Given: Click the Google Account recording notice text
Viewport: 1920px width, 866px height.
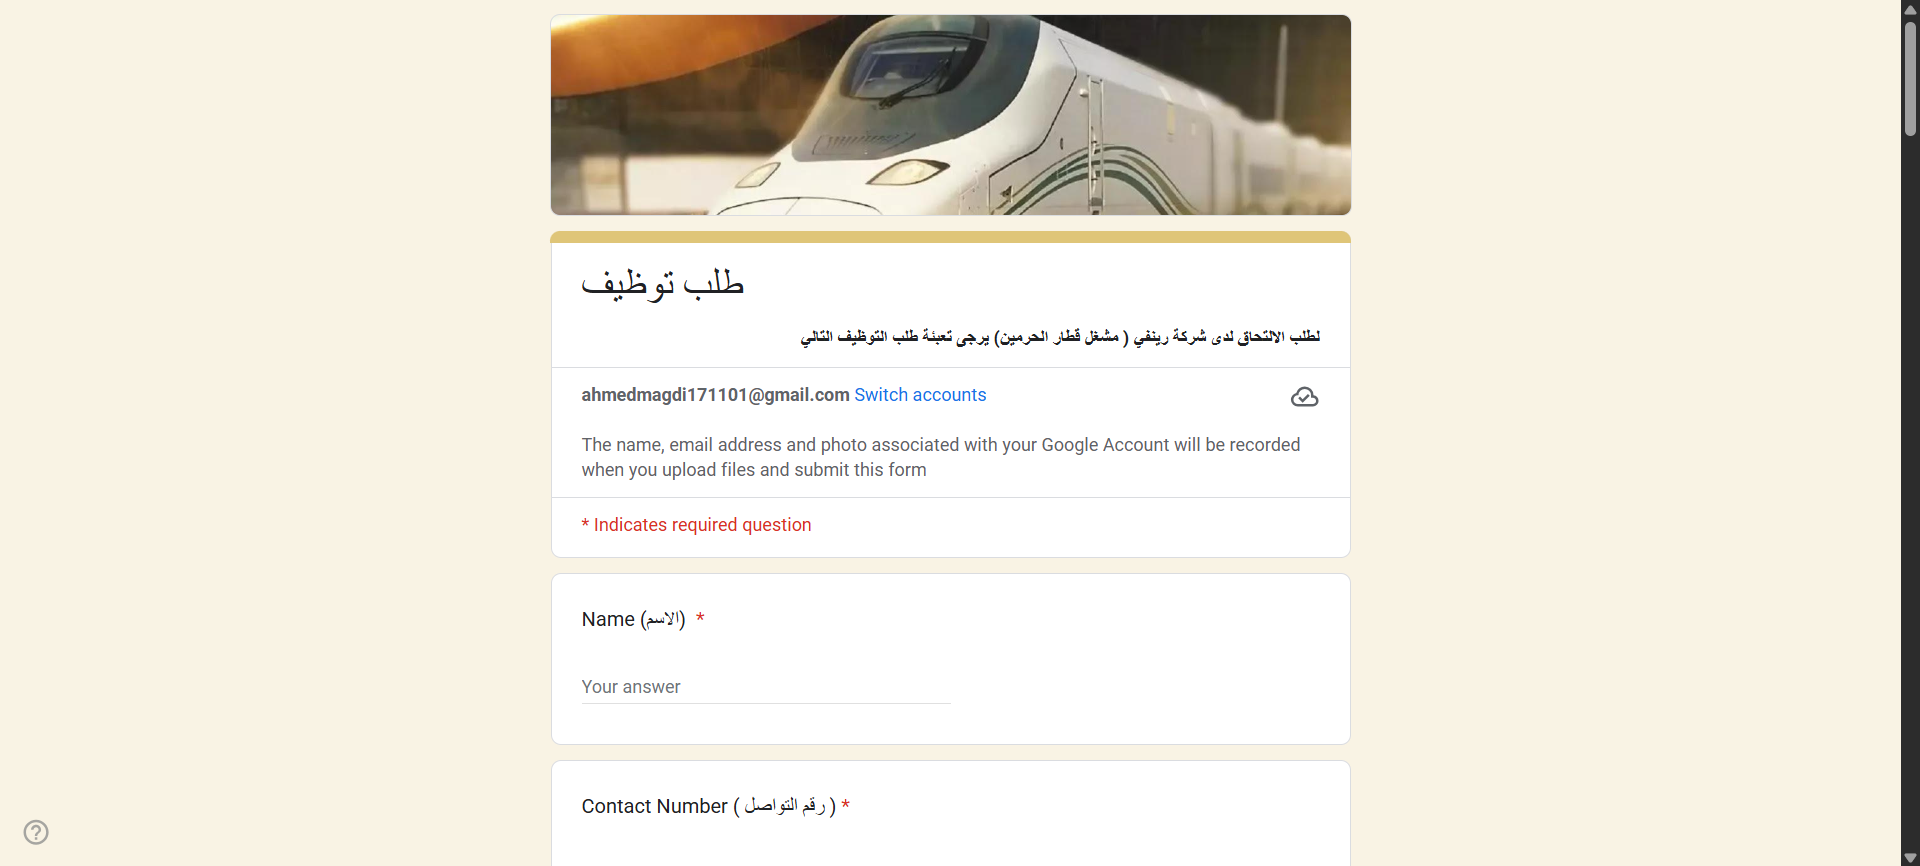Looking at the screenshot, I should tap(940, 457).
